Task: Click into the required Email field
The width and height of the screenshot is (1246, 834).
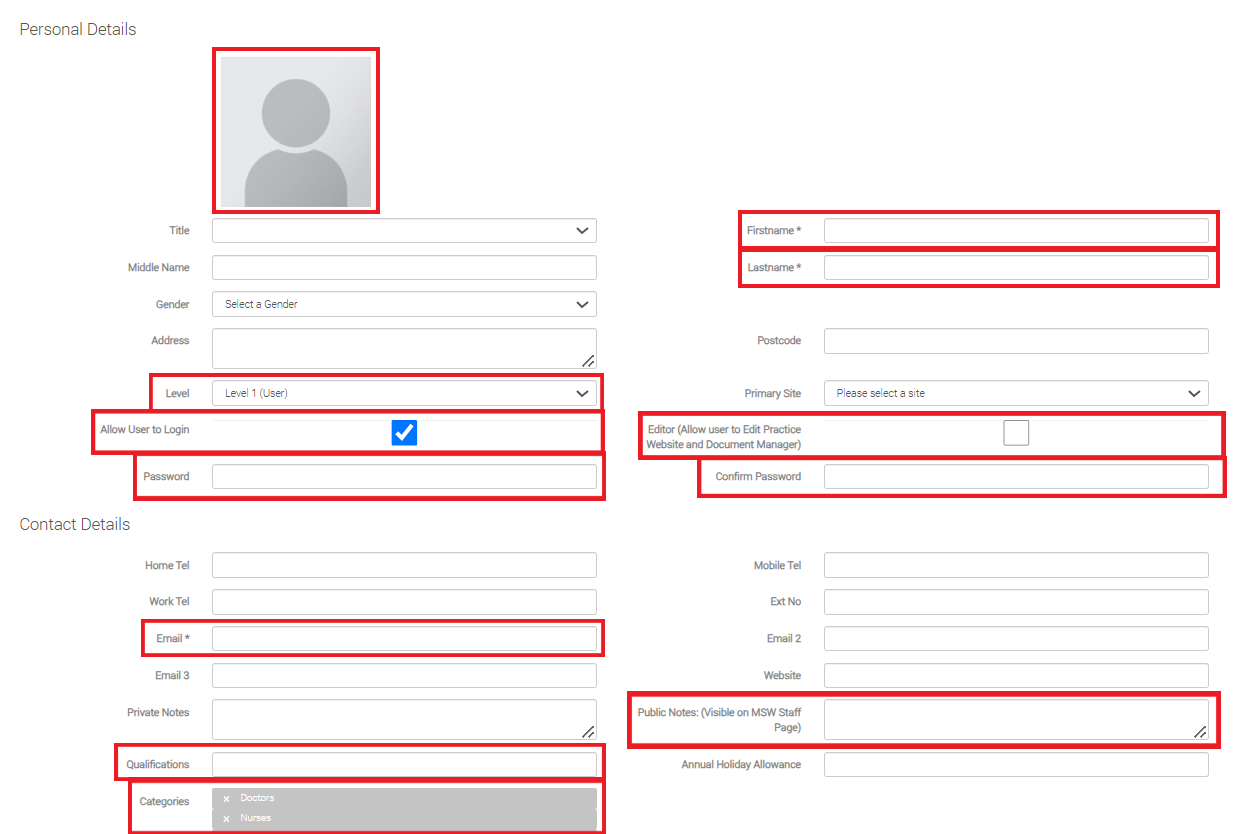Action: [x=403, y=638]
